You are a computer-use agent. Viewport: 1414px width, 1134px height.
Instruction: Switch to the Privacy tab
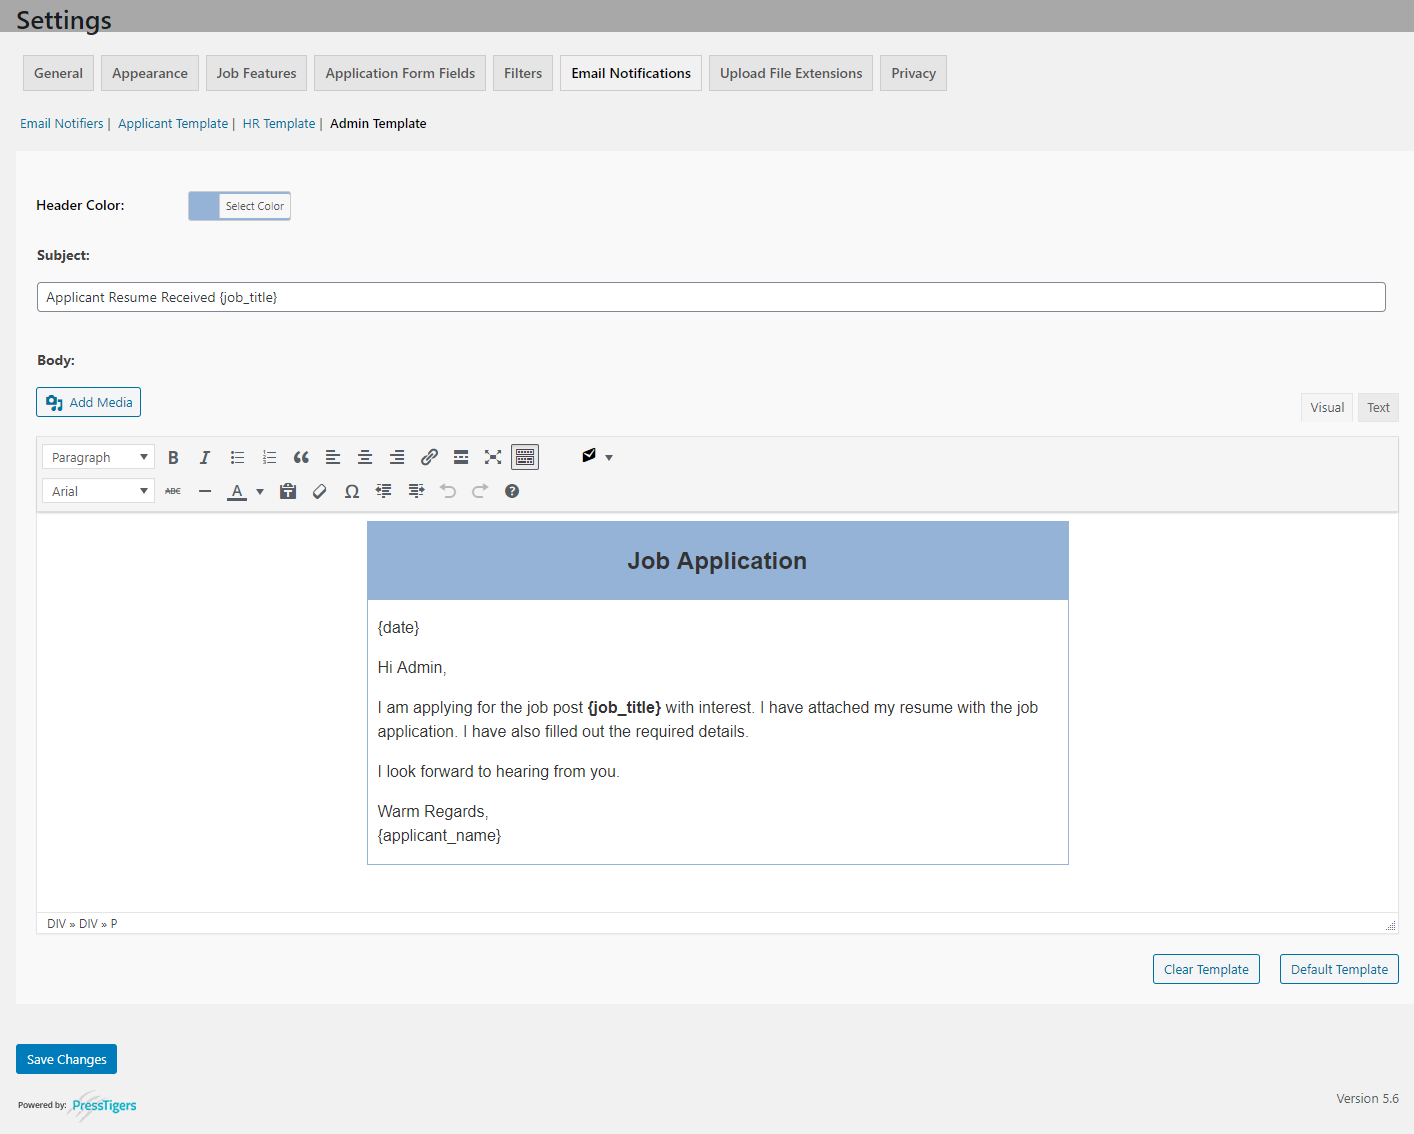pyautogui.click(x=912, y=72)
